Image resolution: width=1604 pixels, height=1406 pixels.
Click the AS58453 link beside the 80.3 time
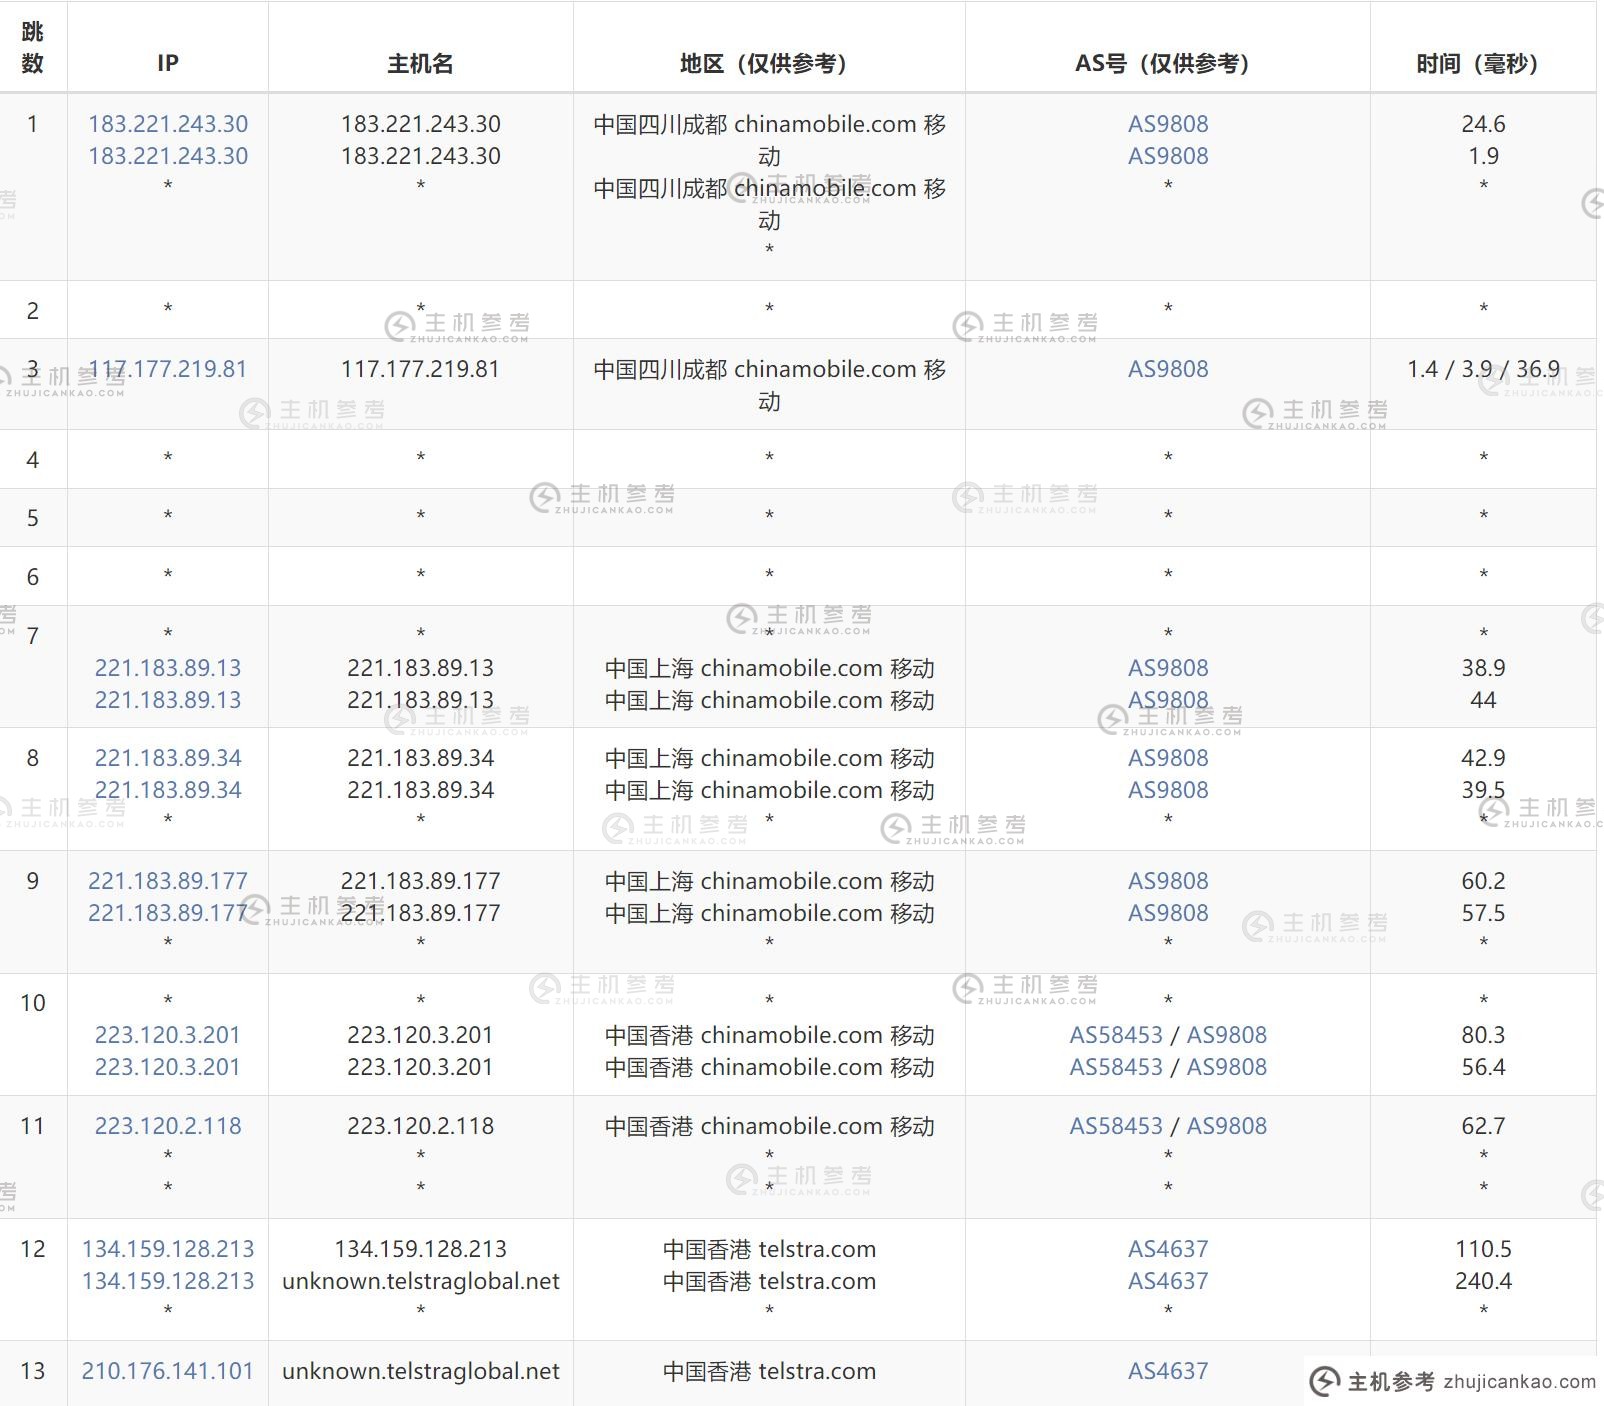click(x=1116, y=1035)
